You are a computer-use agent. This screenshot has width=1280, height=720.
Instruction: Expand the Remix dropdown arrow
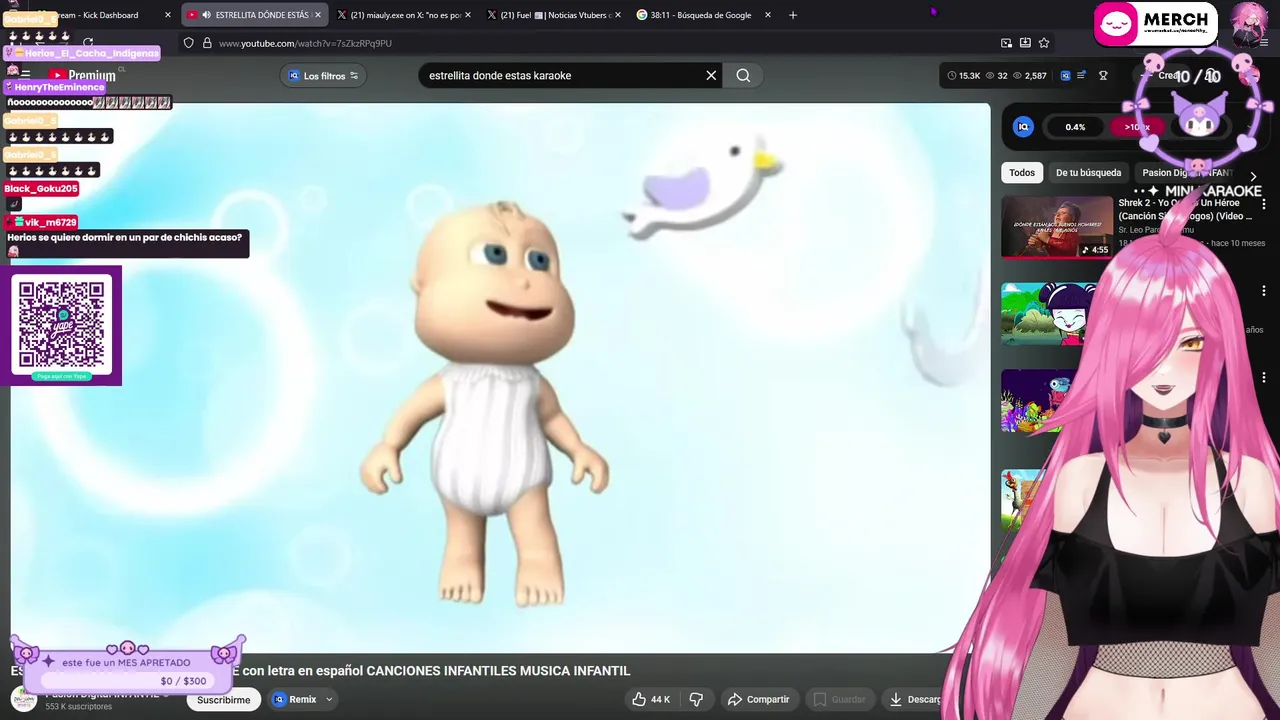point(329,699)
